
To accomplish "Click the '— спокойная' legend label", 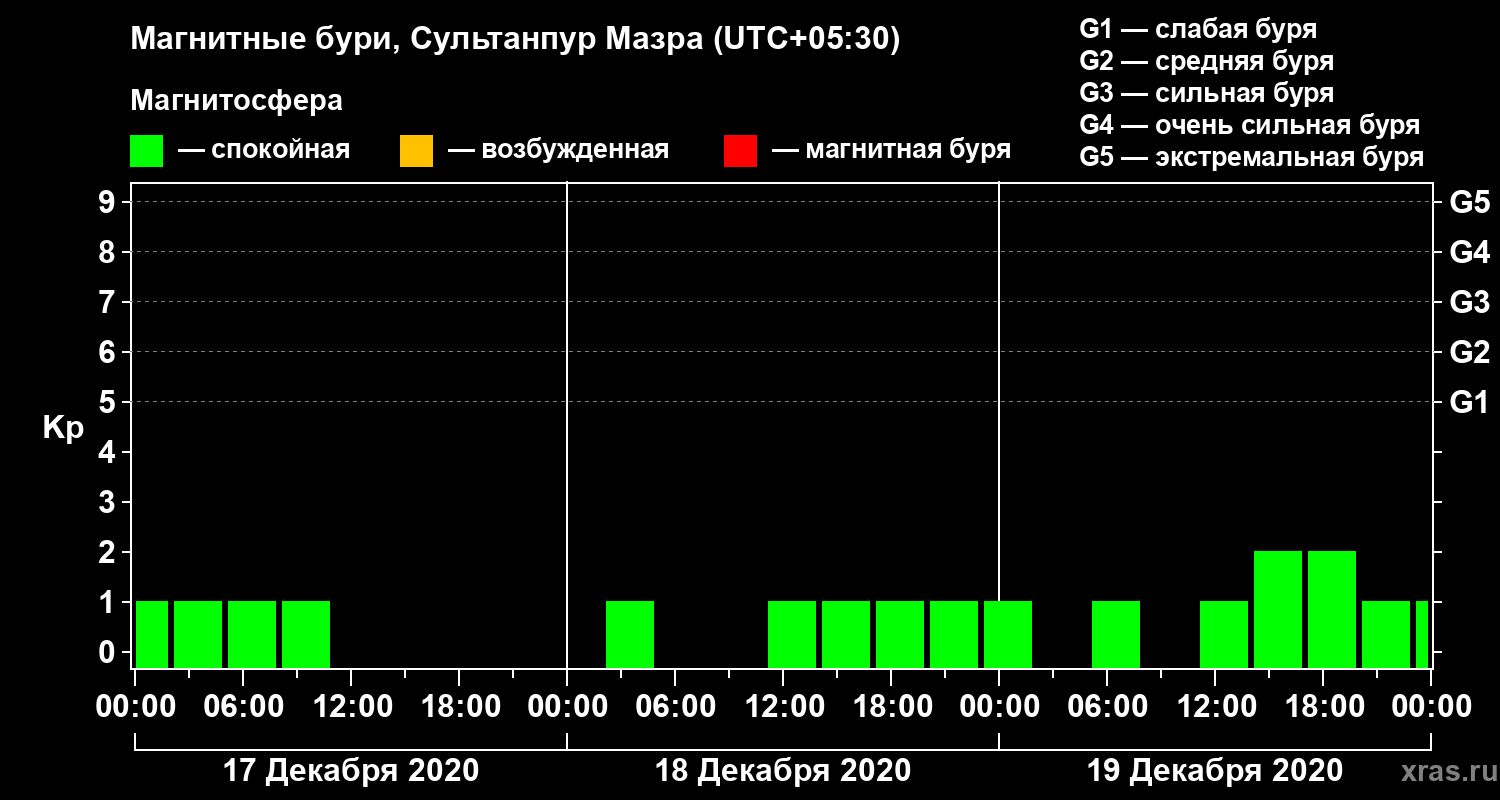I will 264,150.
